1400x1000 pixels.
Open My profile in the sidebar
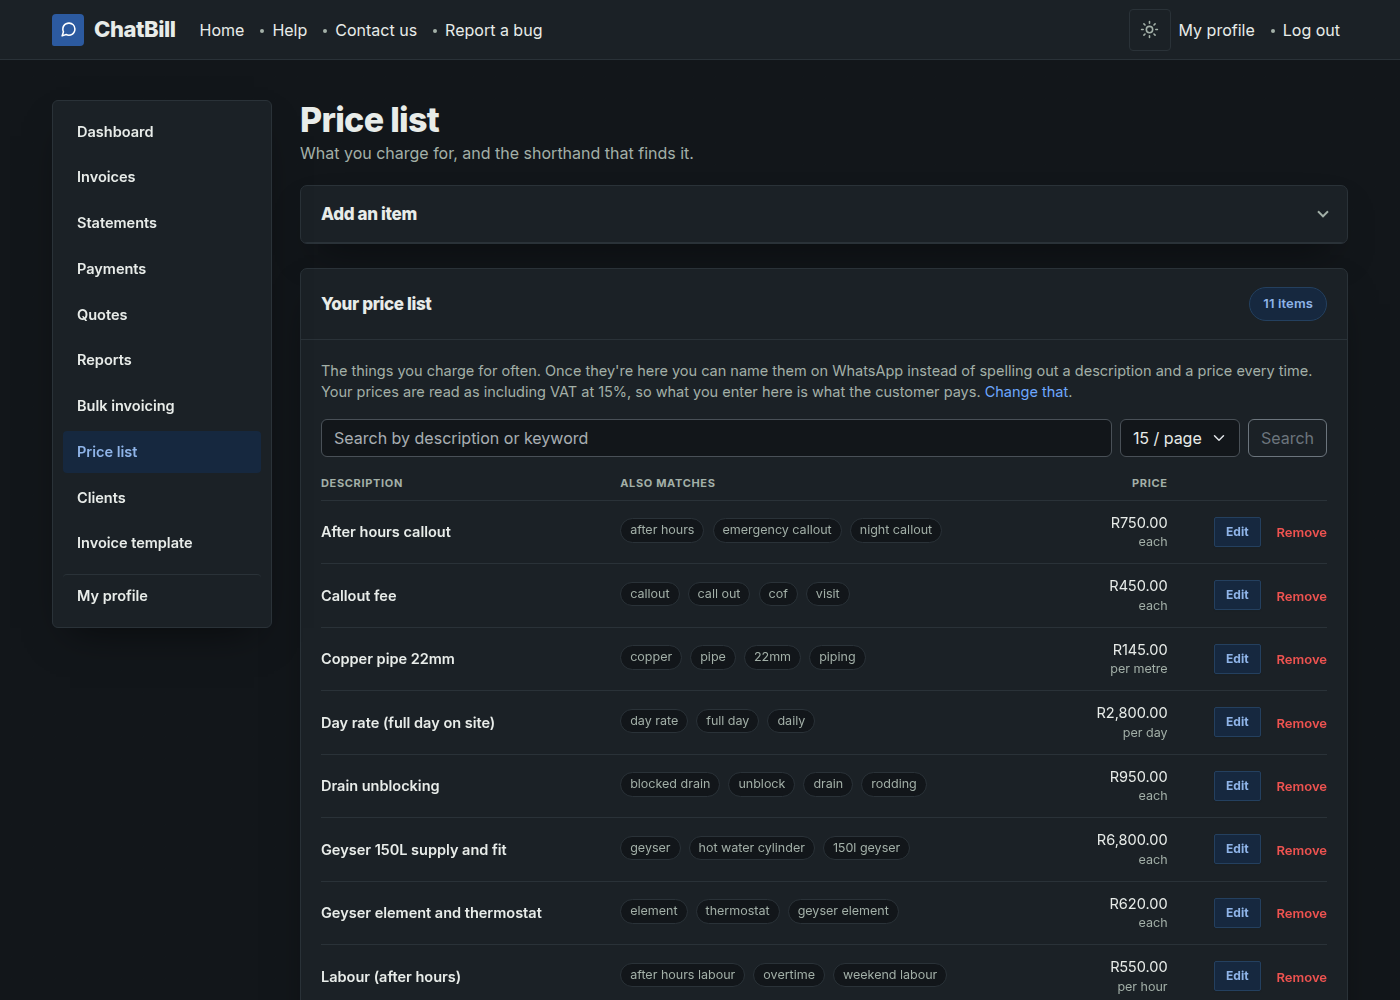[x=162, y=596]
